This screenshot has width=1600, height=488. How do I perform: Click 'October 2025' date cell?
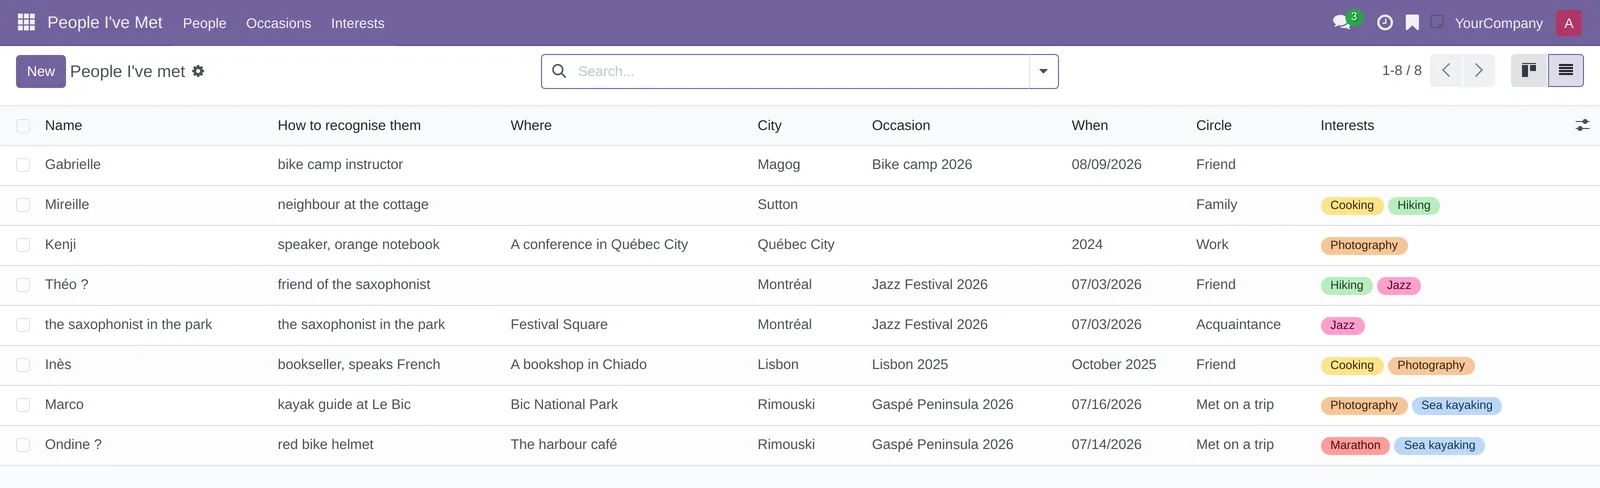coord(1114,364)
